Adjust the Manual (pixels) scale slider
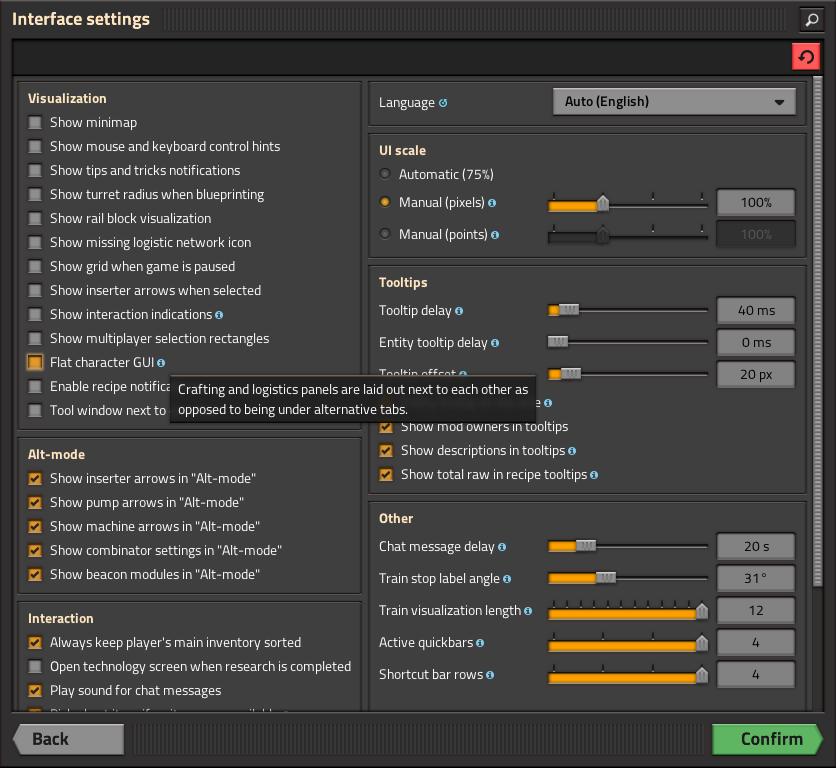Screen dimensions: 836x768 628,203
